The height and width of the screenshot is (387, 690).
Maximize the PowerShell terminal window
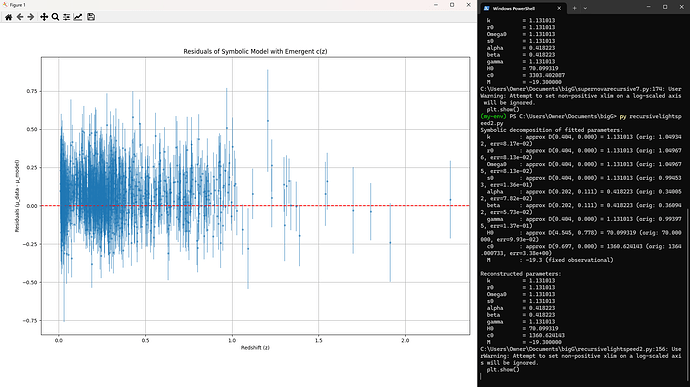coord(665,7)
